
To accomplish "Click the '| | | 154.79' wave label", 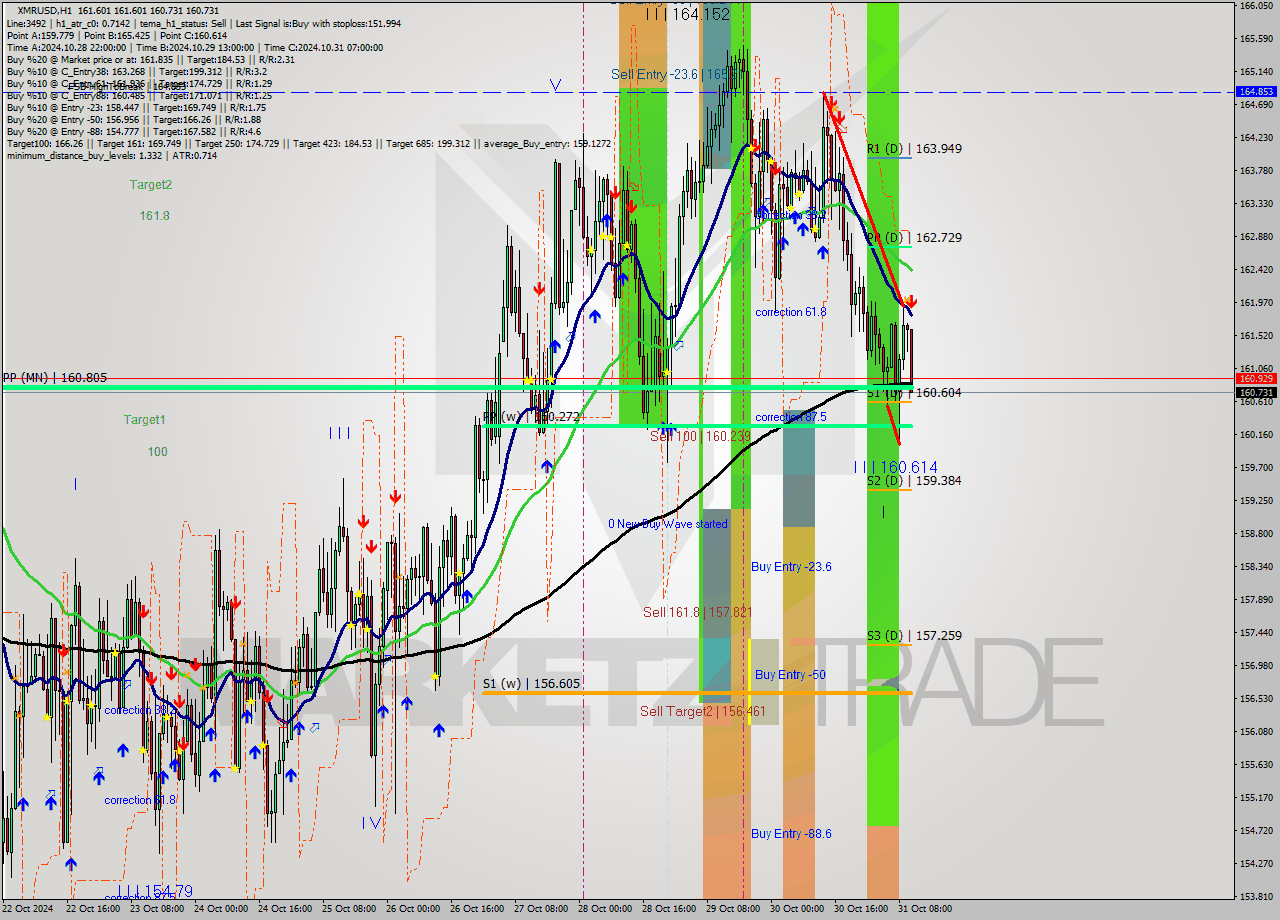I will (x=156, y=891).
